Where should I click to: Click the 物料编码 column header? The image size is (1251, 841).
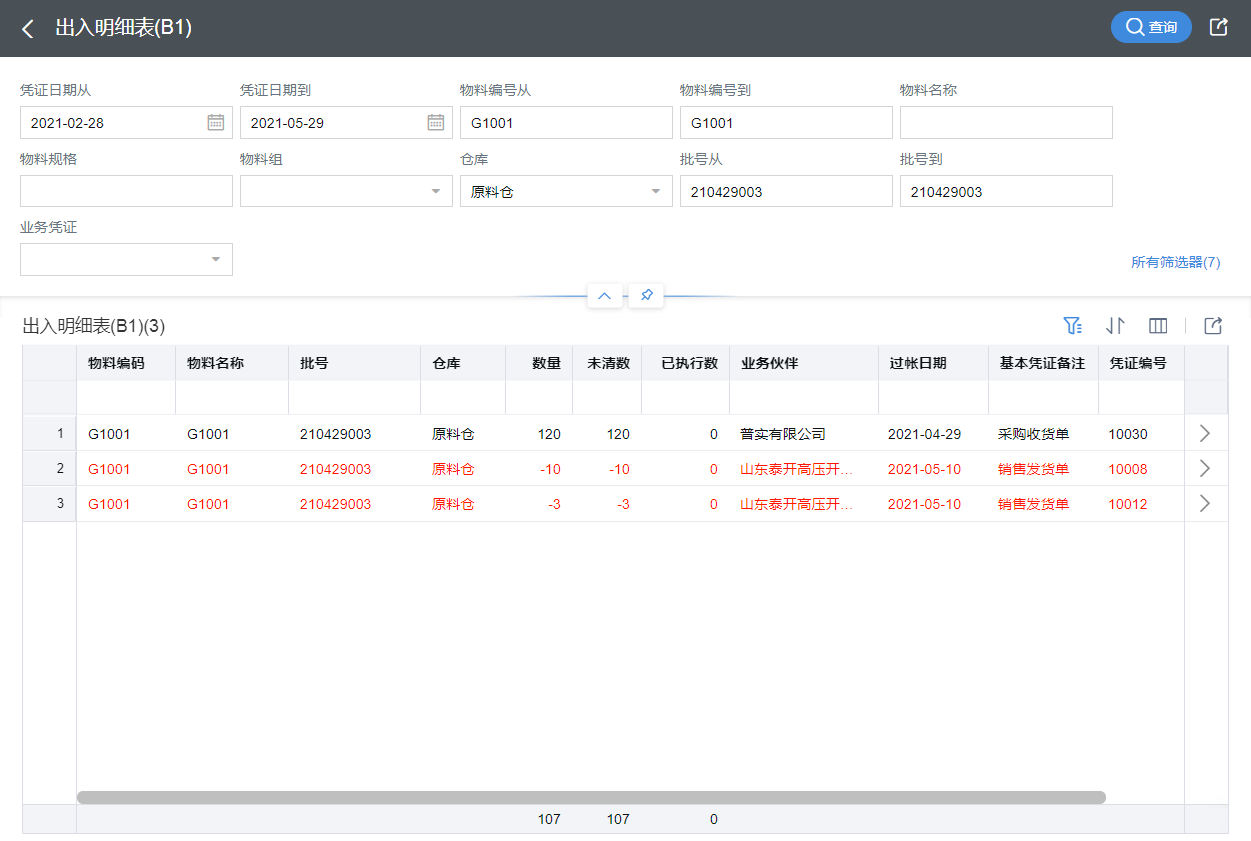[126, 363]
